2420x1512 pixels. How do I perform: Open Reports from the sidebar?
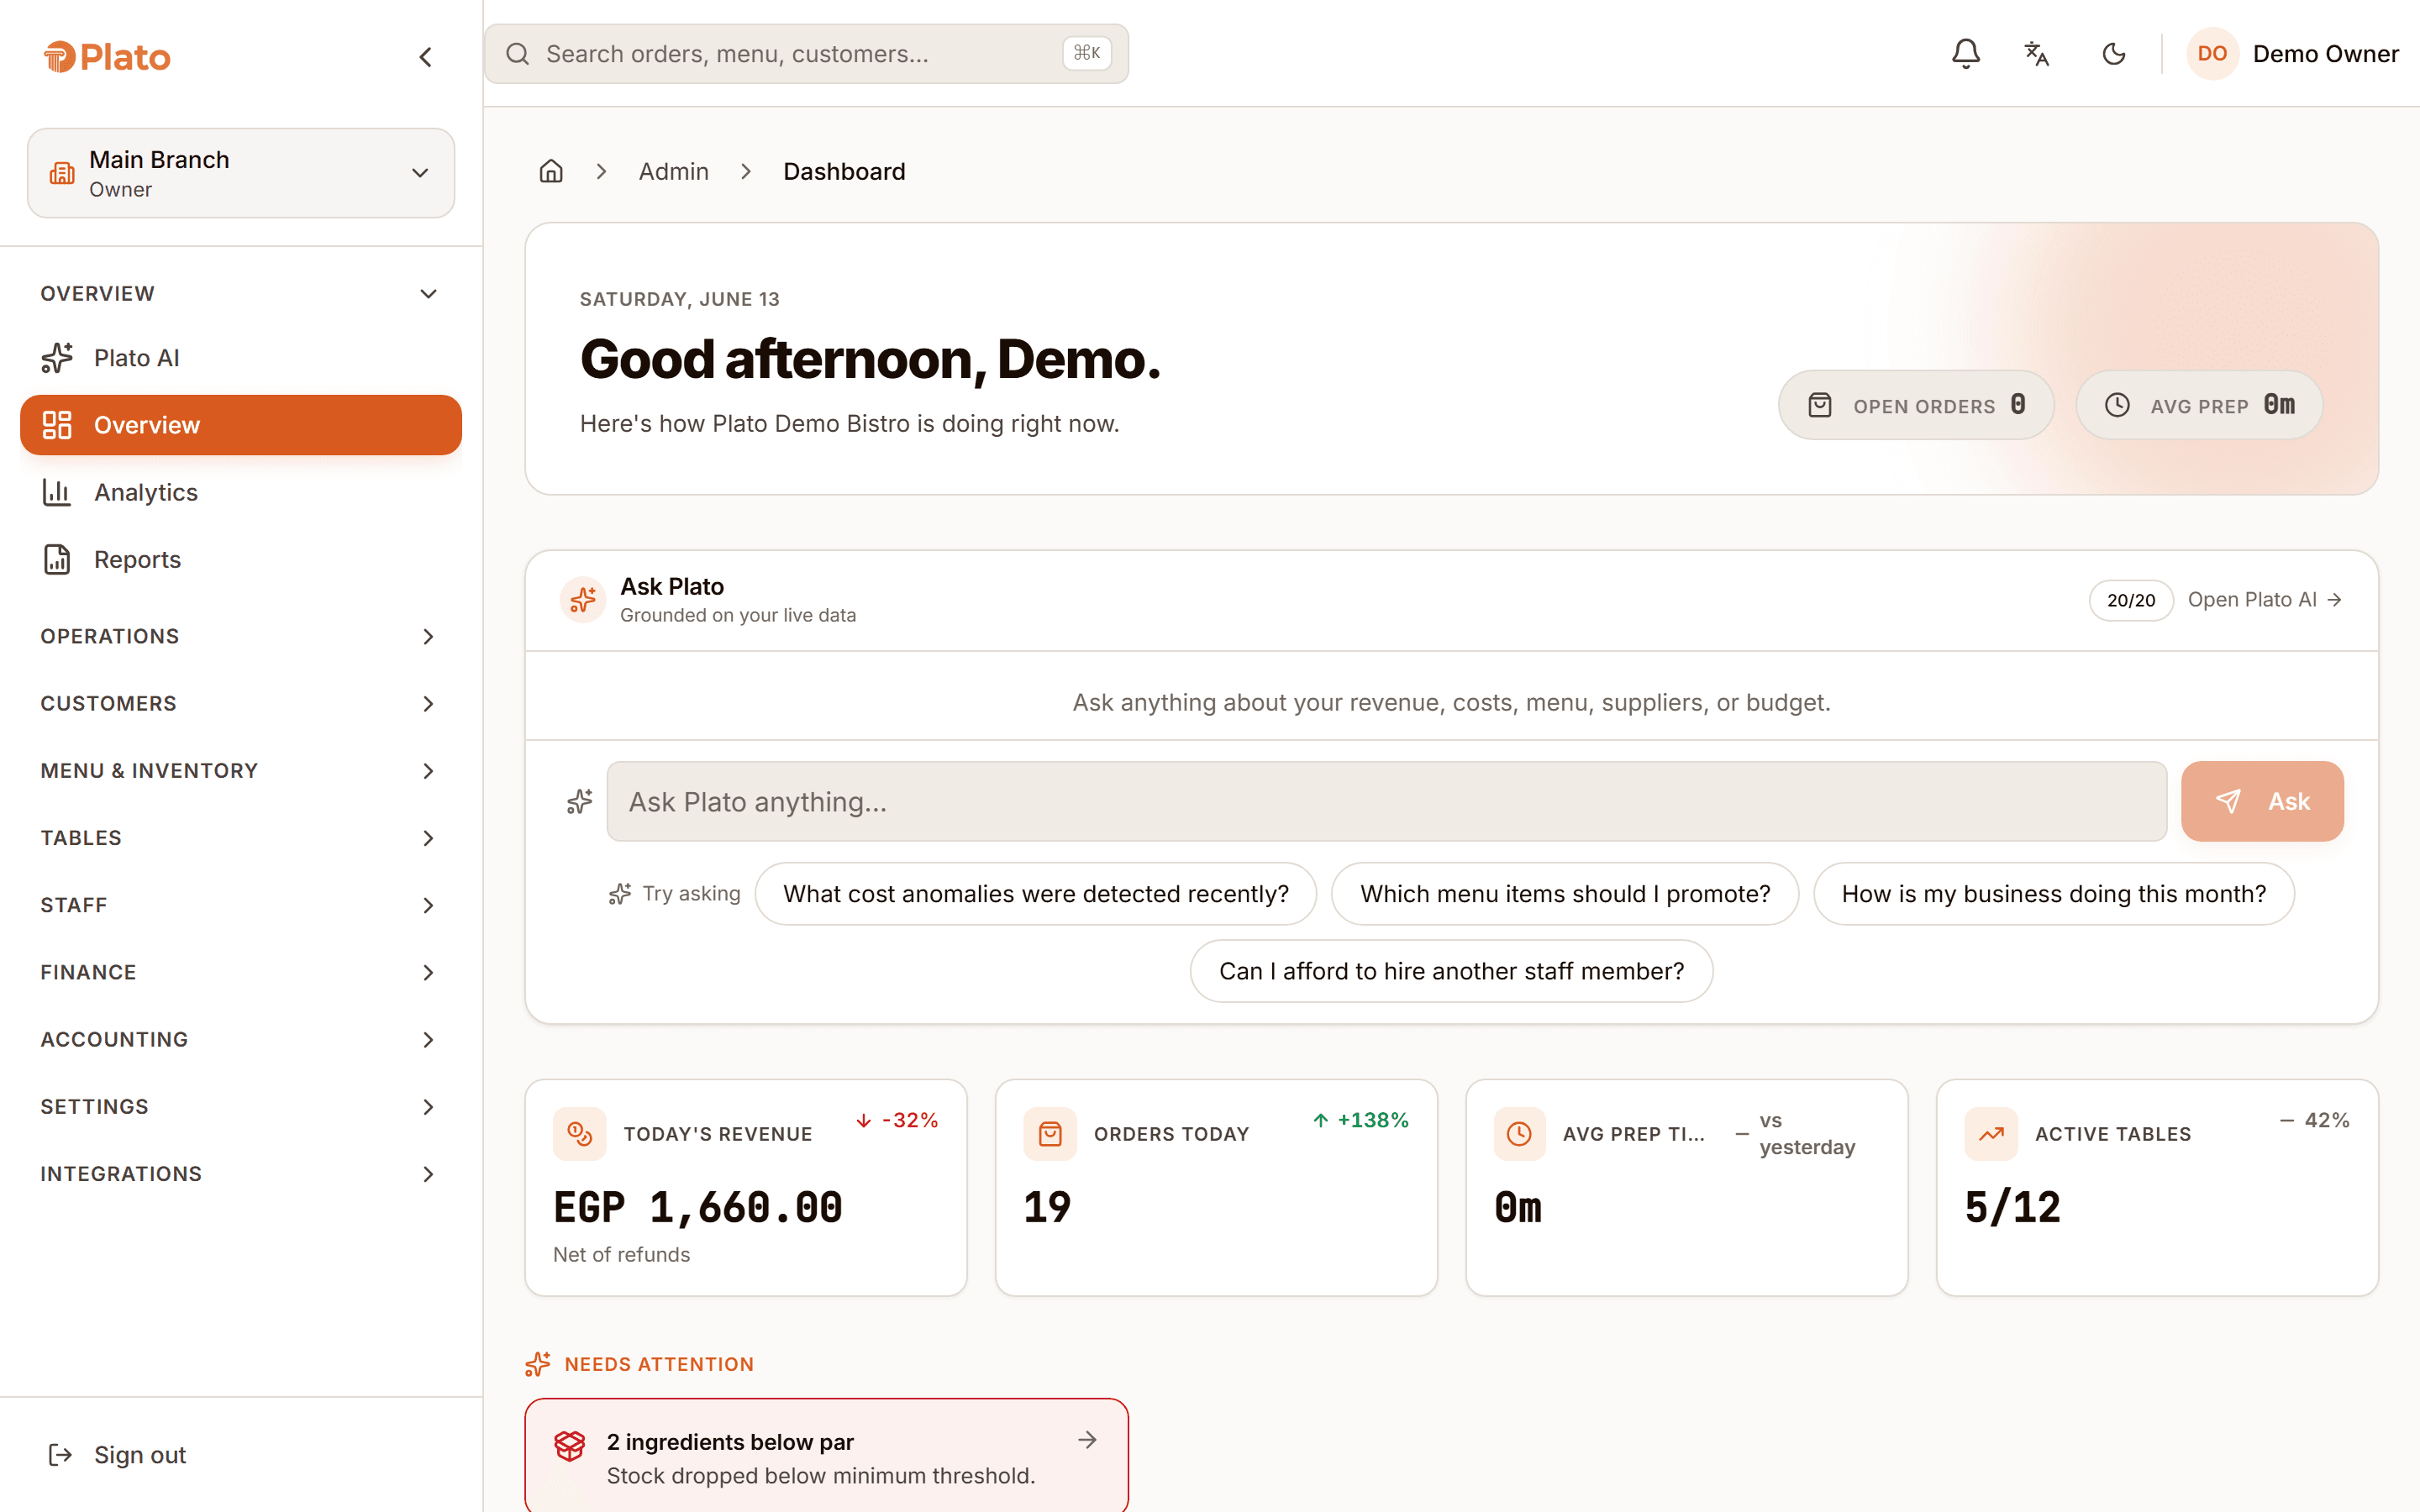(x=241, y=559)
